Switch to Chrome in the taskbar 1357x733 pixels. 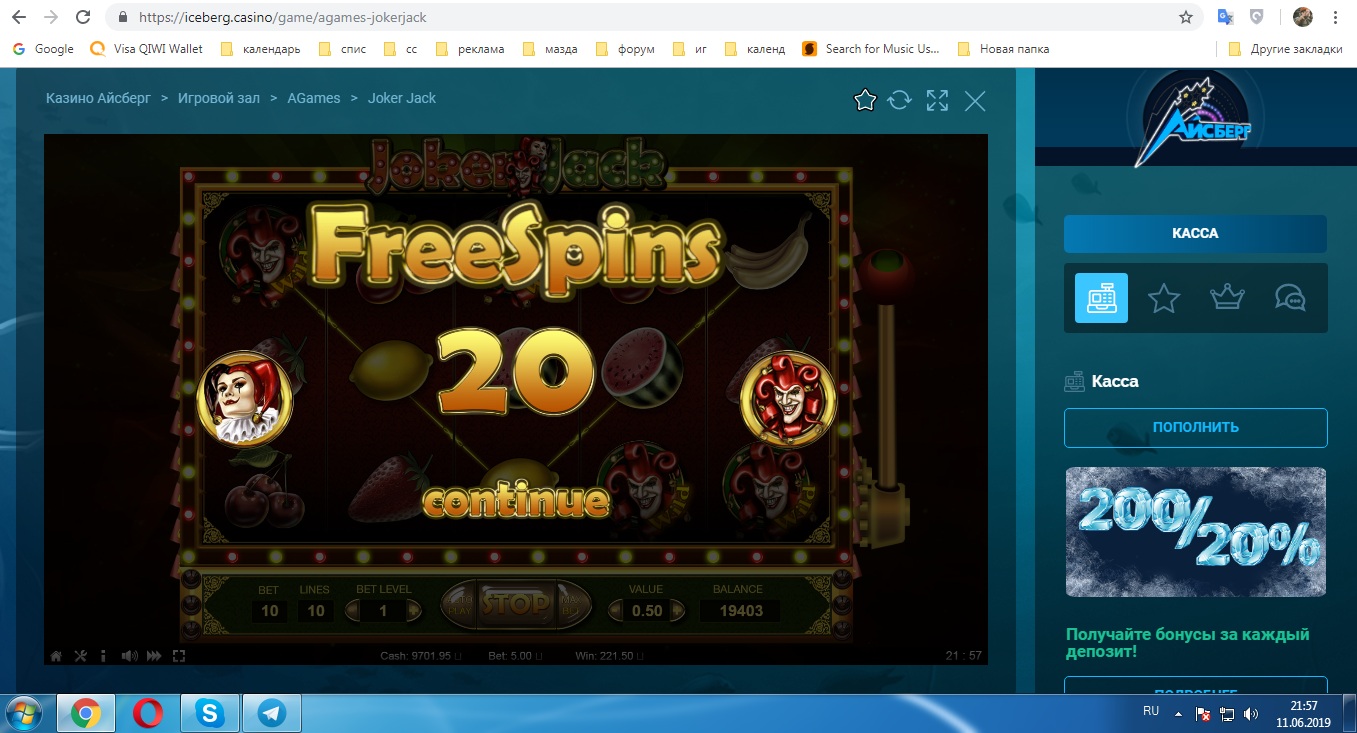pyautogui.click(x=86, y=714)
